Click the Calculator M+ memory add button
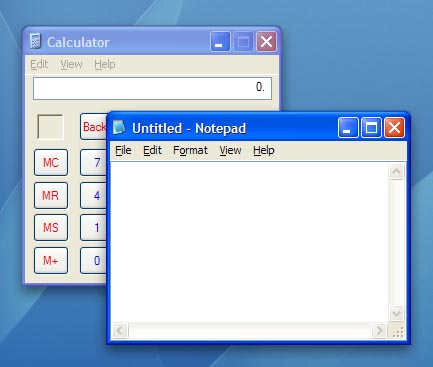Image resolution: width=433 pixels, height=367 pixels. (x=51, y=260)
